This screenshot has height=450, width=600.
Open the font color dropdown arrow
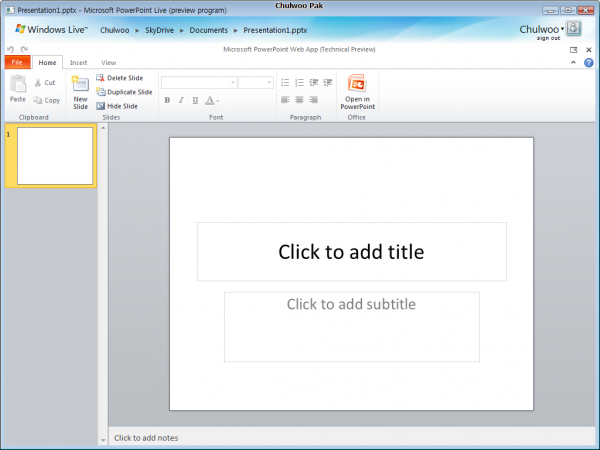click(x=218, y=101)
